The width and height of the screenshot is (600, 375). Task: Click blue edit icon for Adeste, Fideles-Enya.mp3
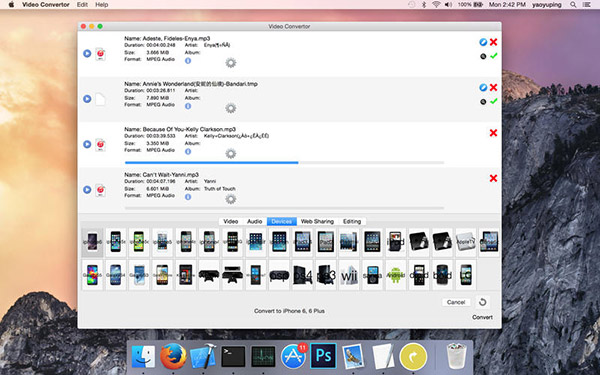[x=483, y=42]
